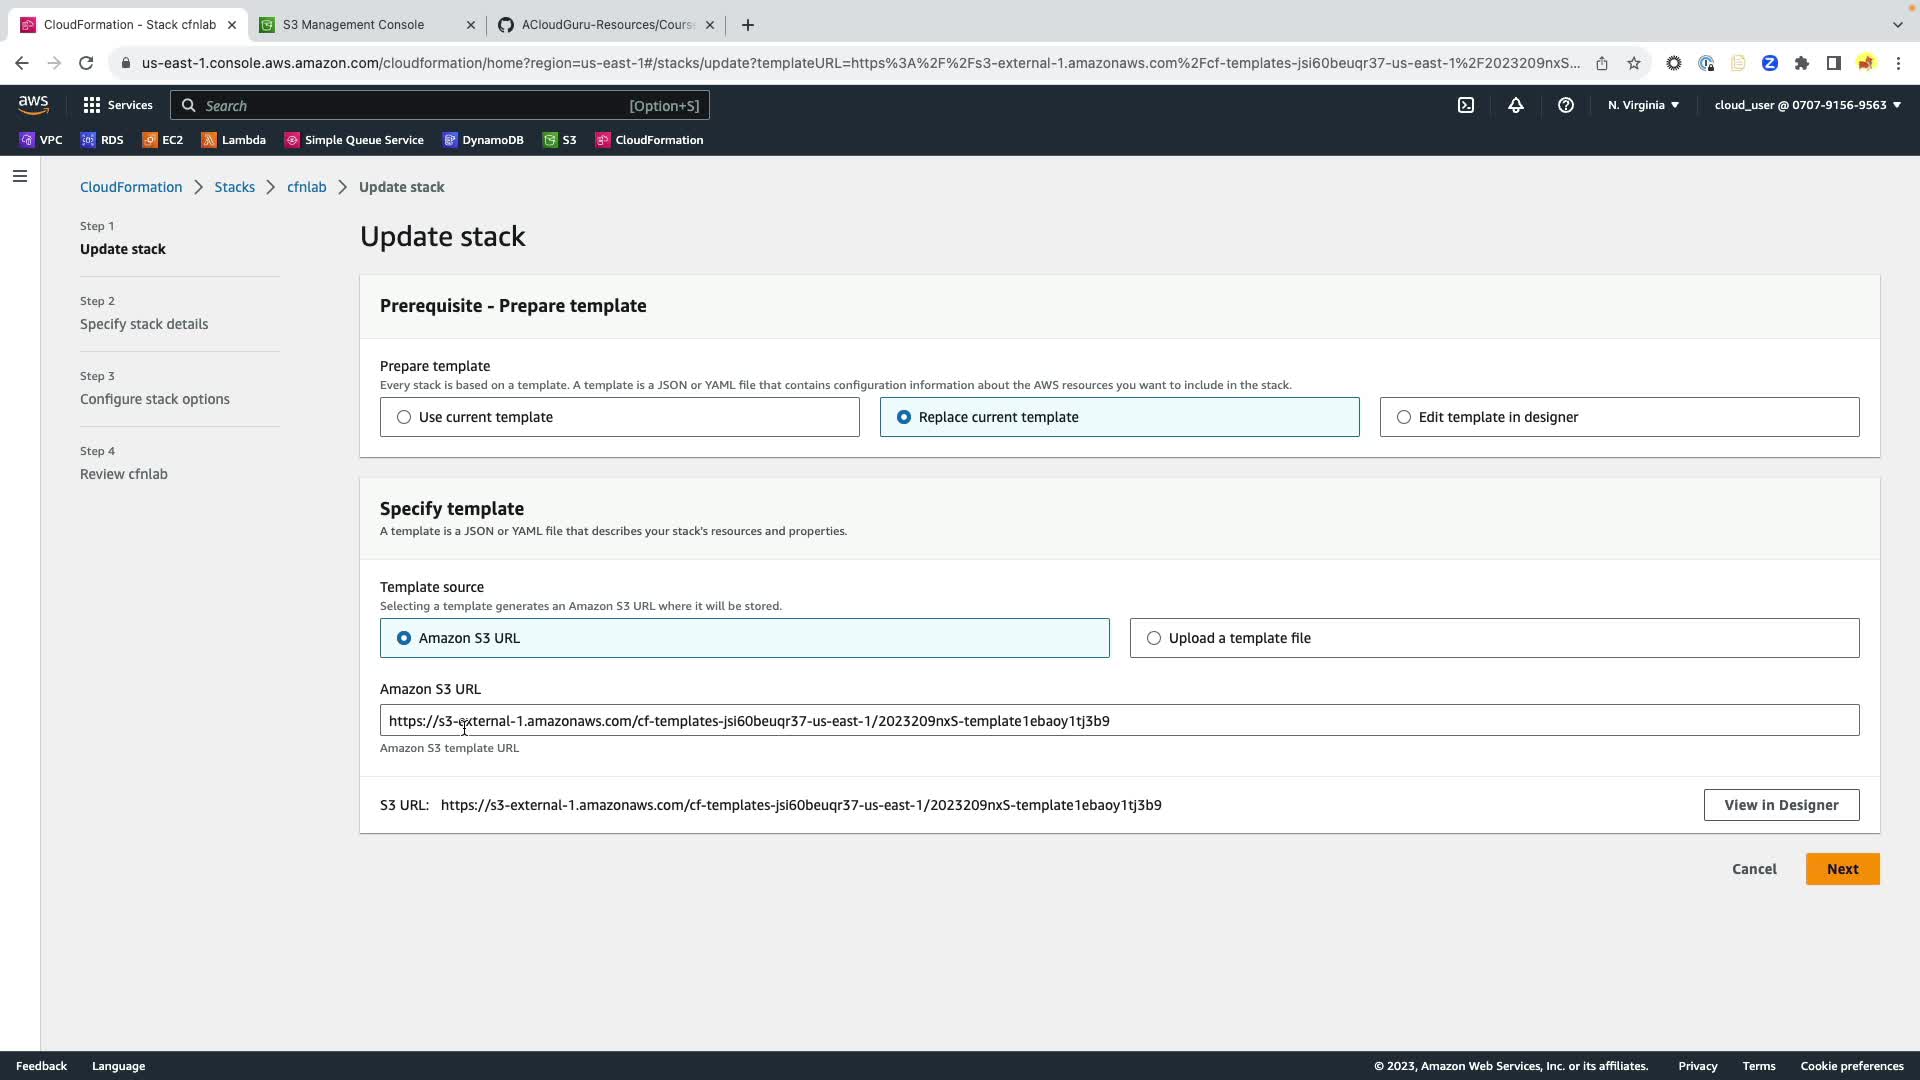This screenshot has height=1080, width=1920.
Task: Open the notifications bell icon
Action: tap(1516, 105)
